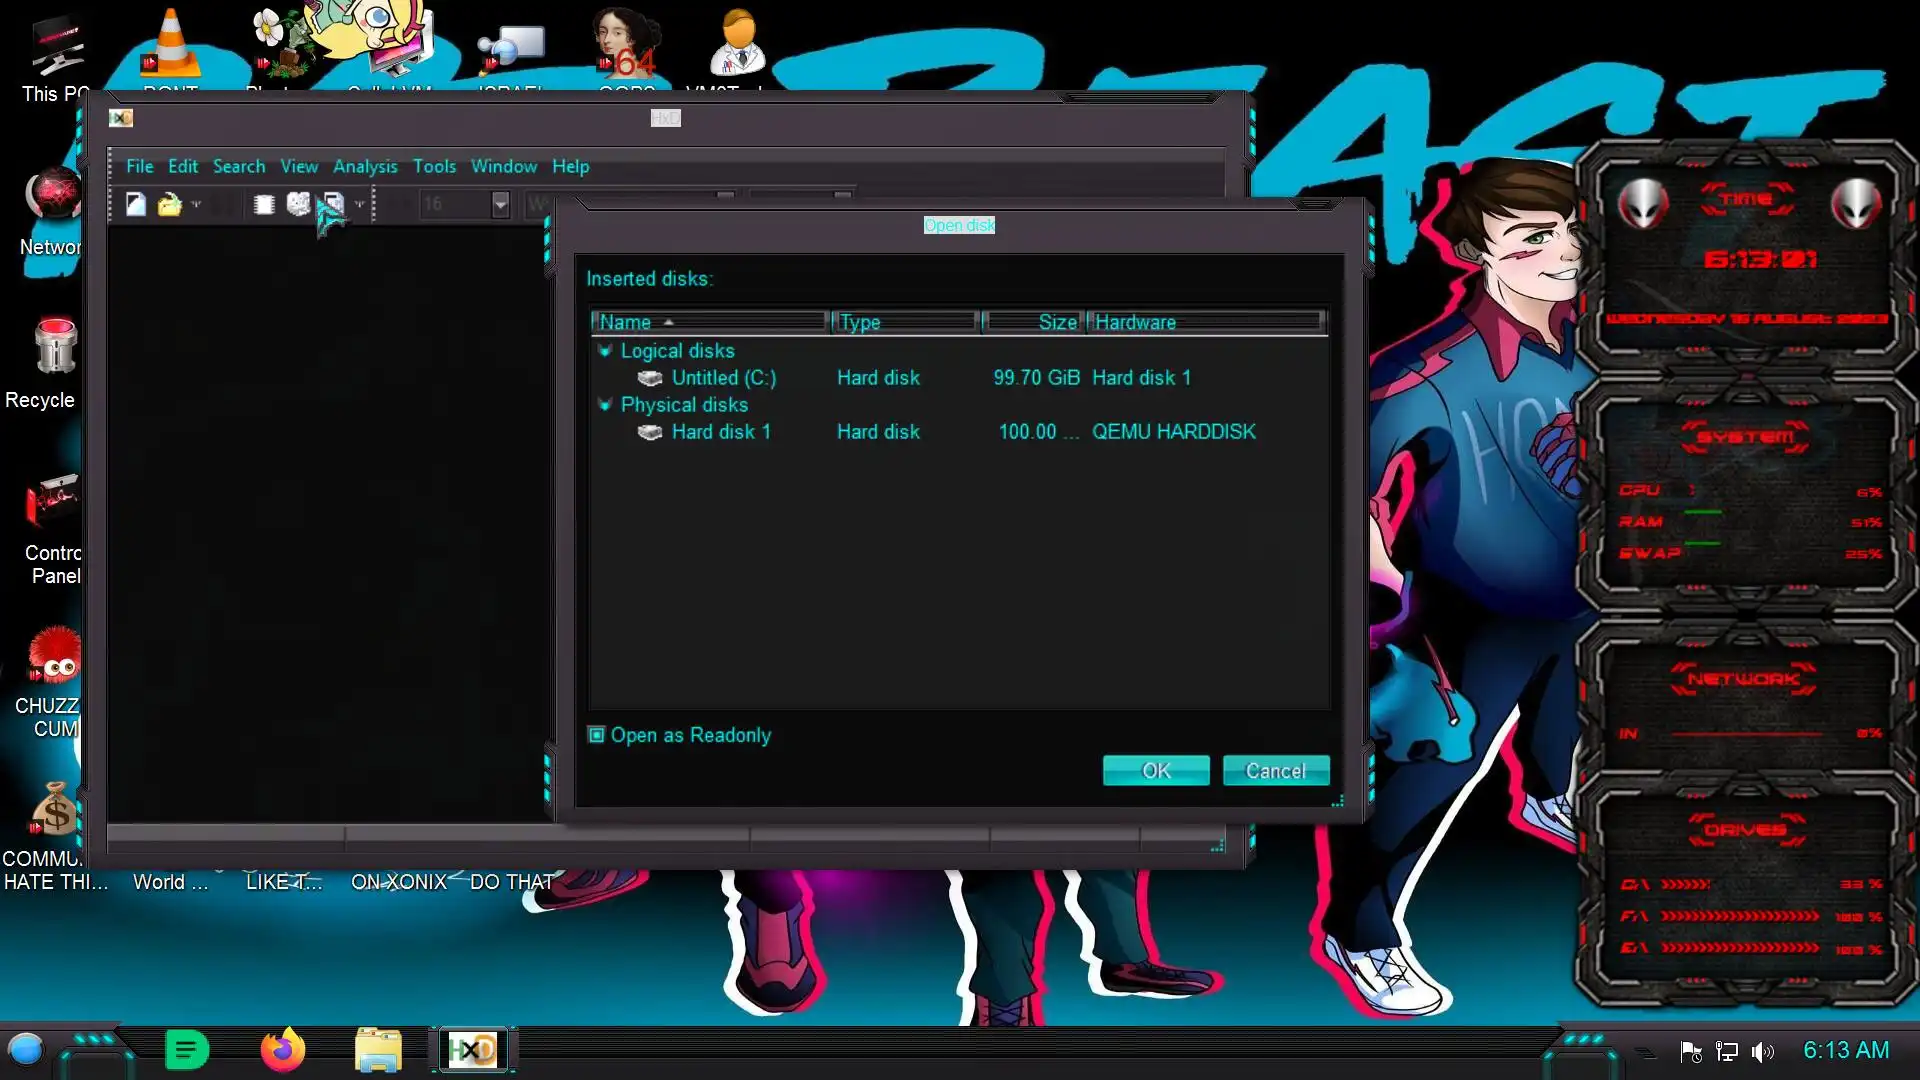Toggle the Open as Readonly checkbox

pyautogui.click(x=597, y=735)
